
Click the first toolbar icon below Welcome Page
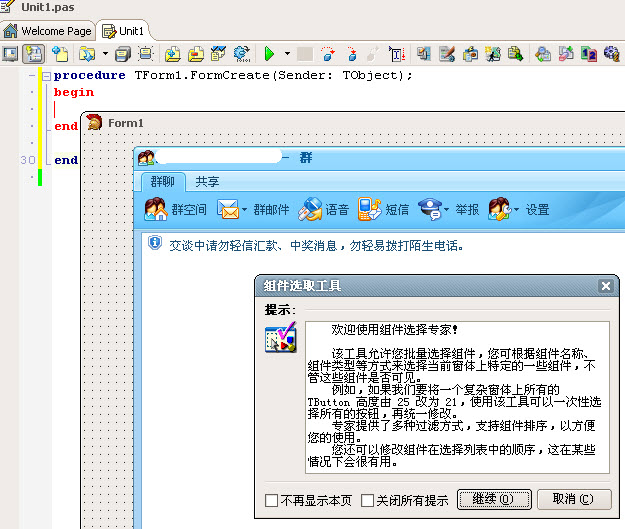pos(10,54)
